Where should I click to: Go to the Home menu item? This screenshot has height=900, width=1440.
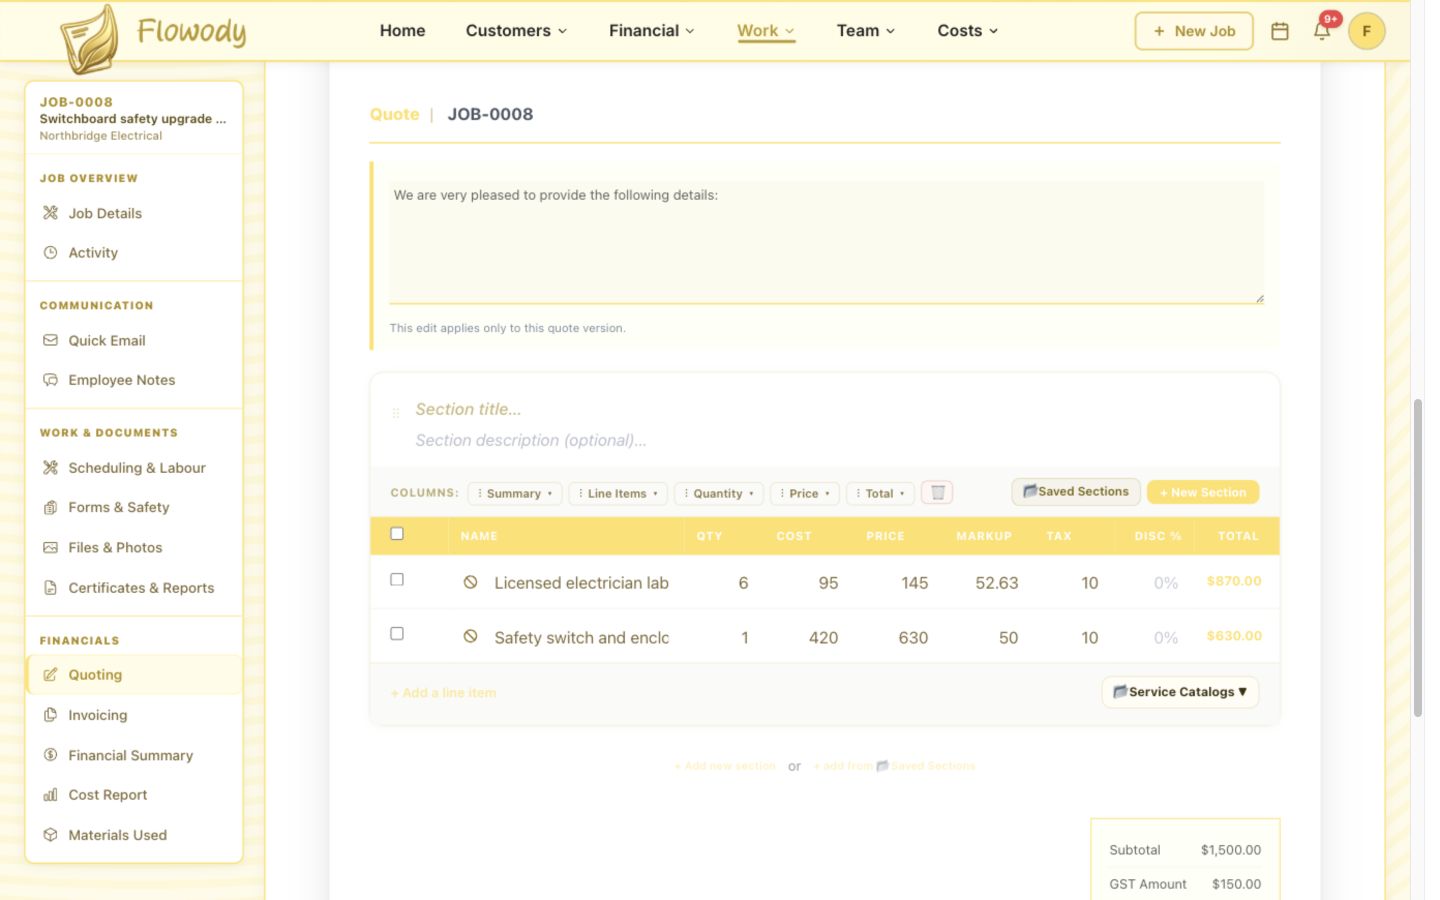(402, 31)
